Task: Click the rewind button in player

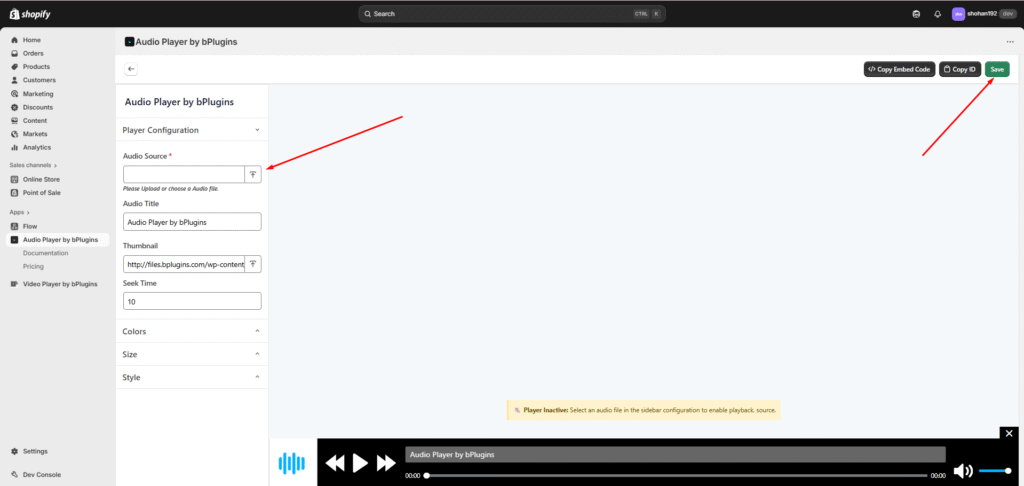Action: [335, 463]
